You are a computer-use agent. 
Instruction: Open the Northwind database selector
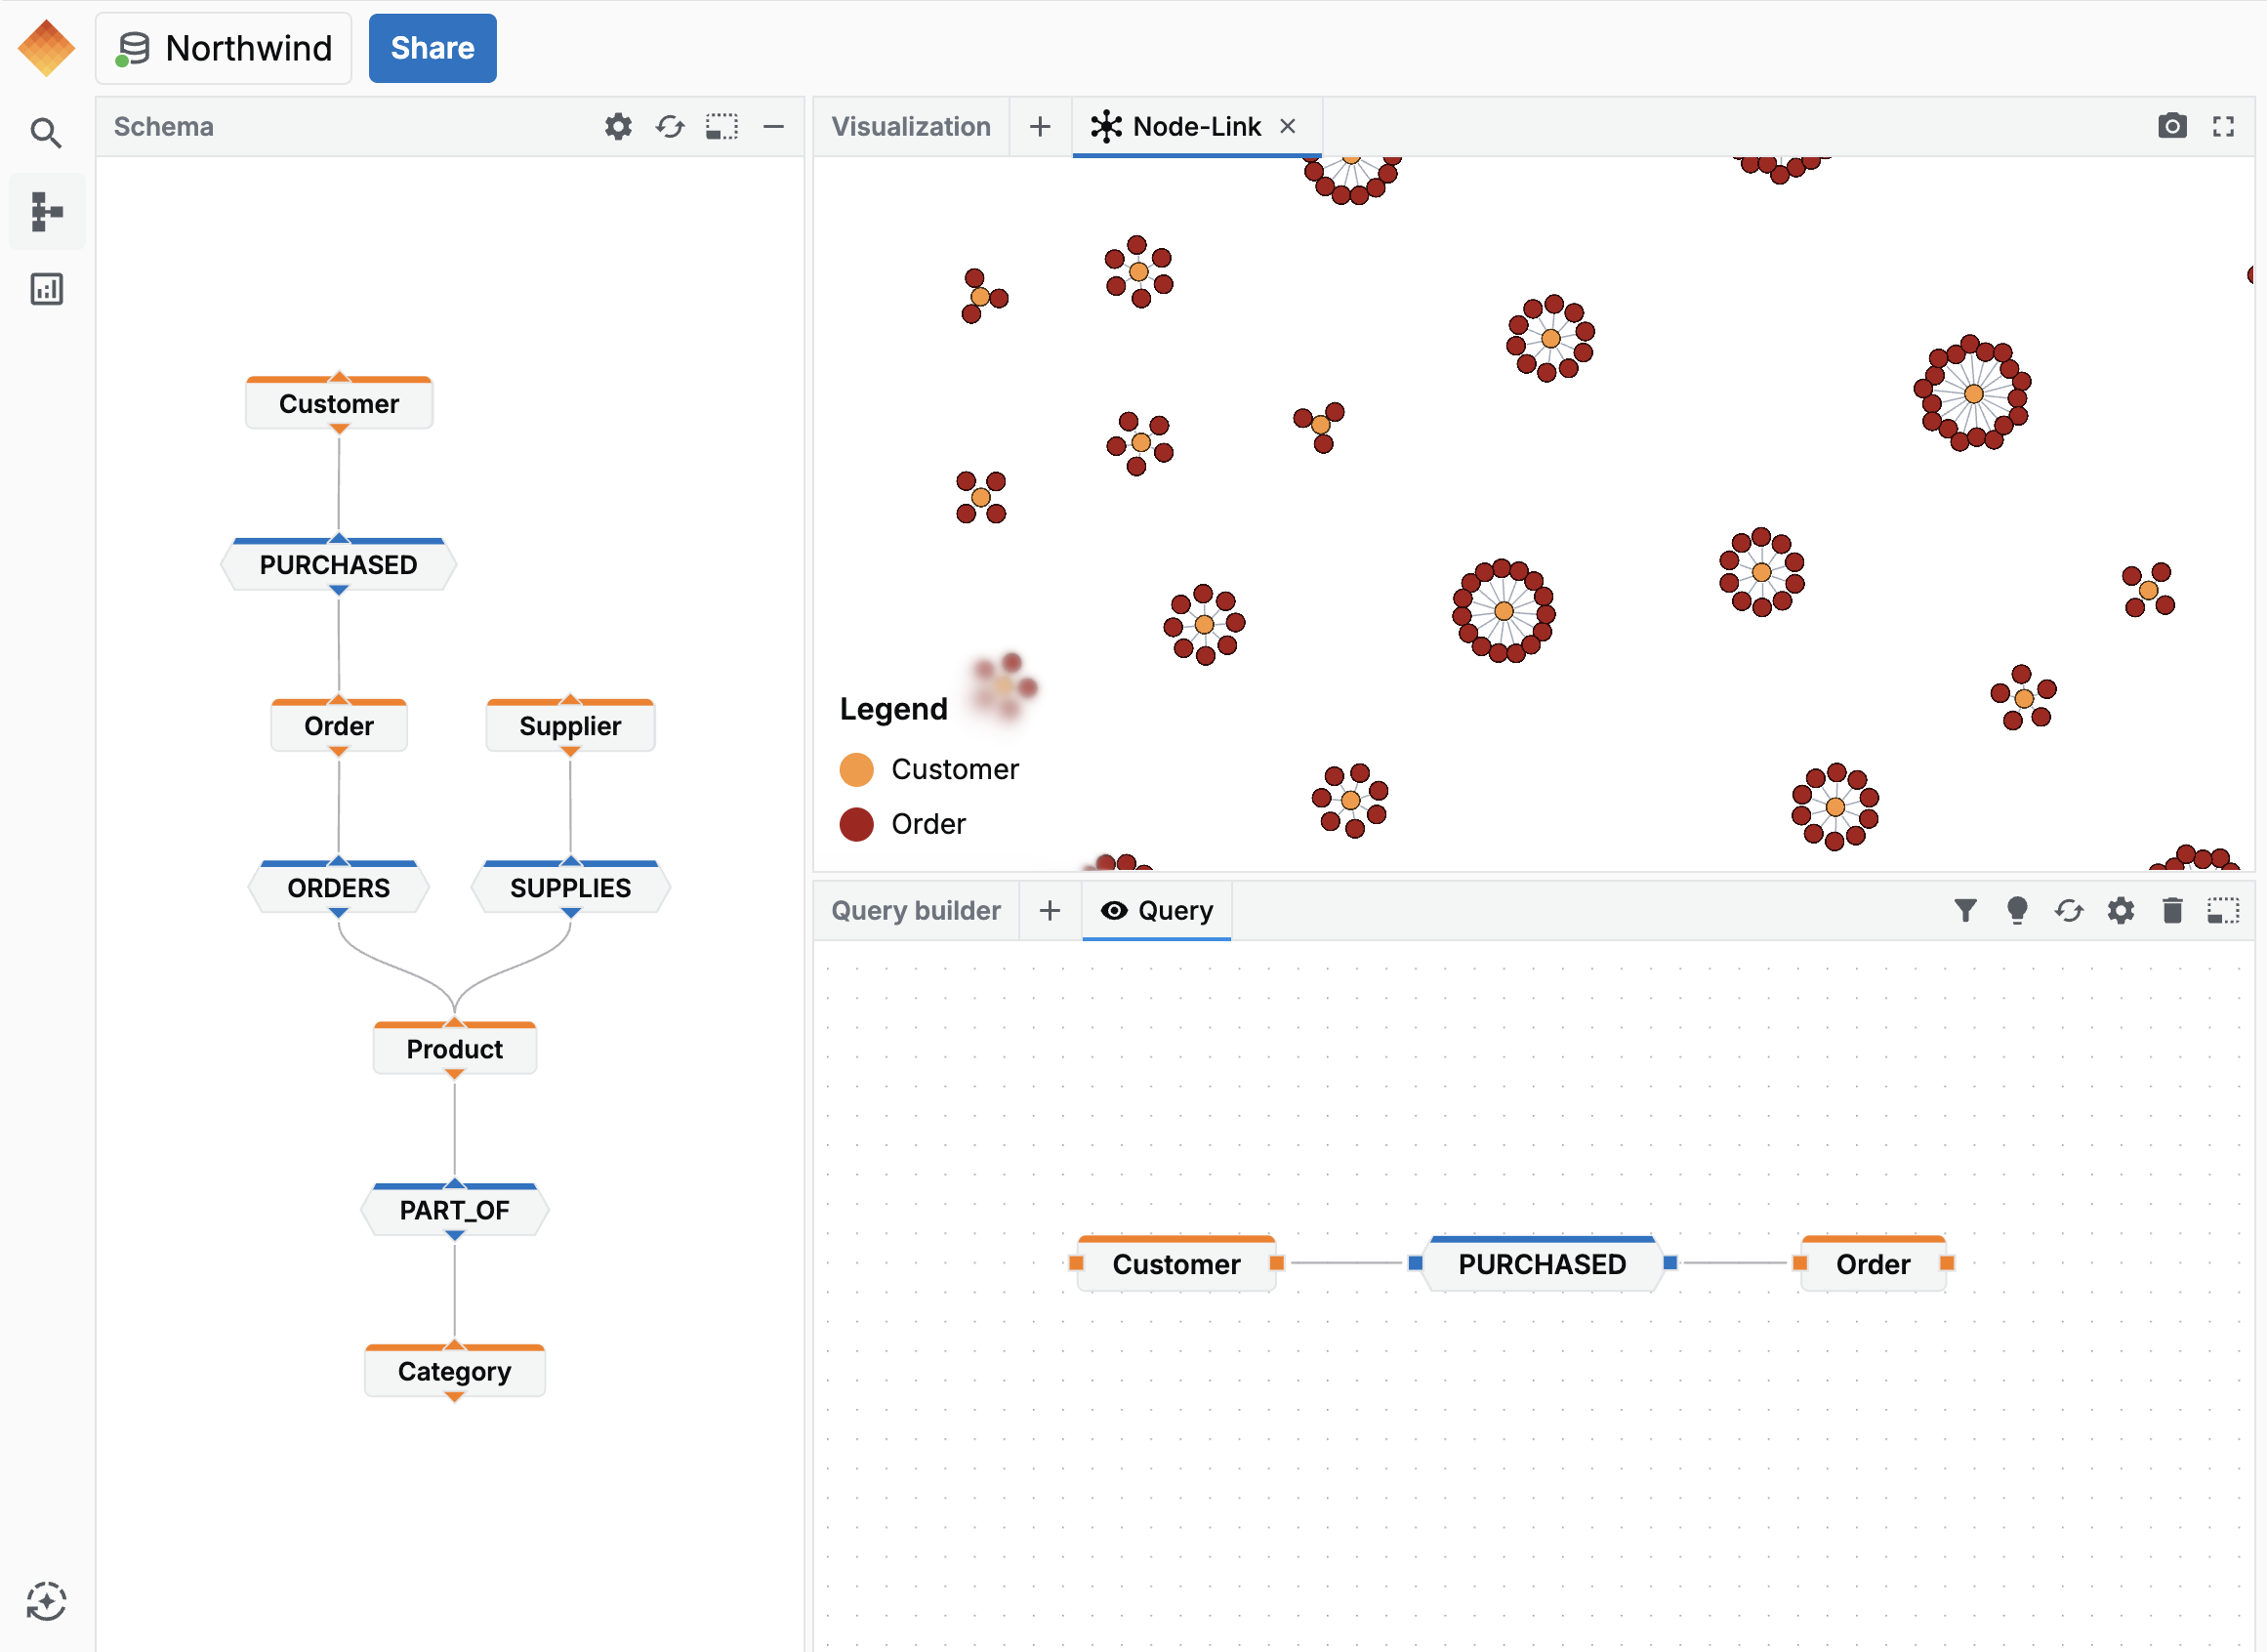click(x=224, y=47)
